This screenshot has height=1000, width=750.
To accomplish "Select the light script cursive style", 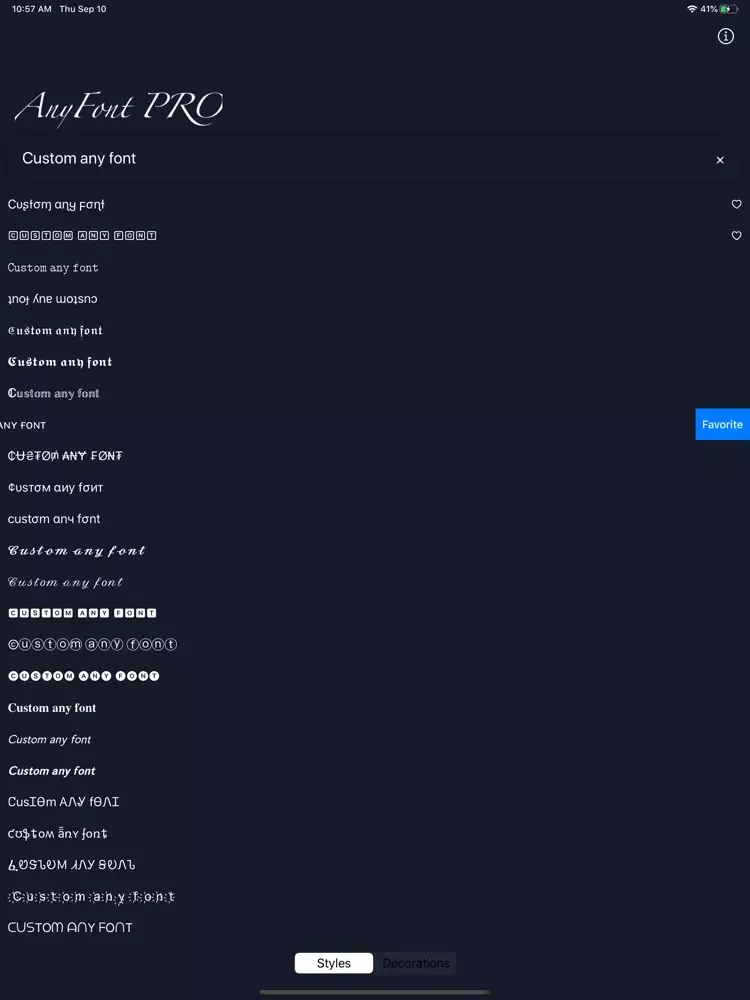I will point(65,582).
